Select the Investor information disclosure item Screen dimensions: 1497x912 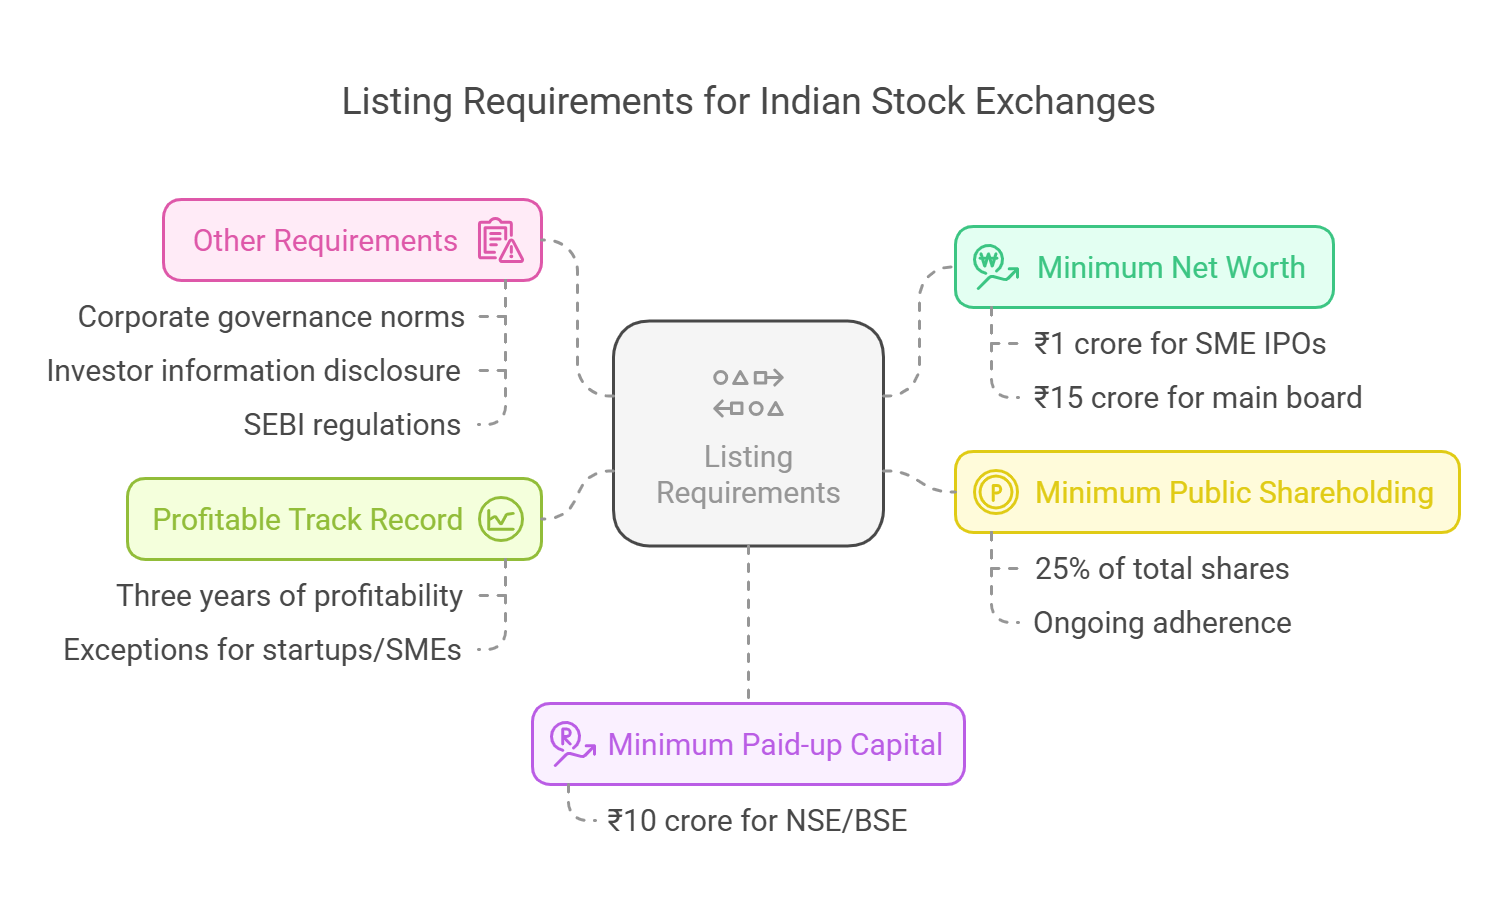click(x=254, y=371)
